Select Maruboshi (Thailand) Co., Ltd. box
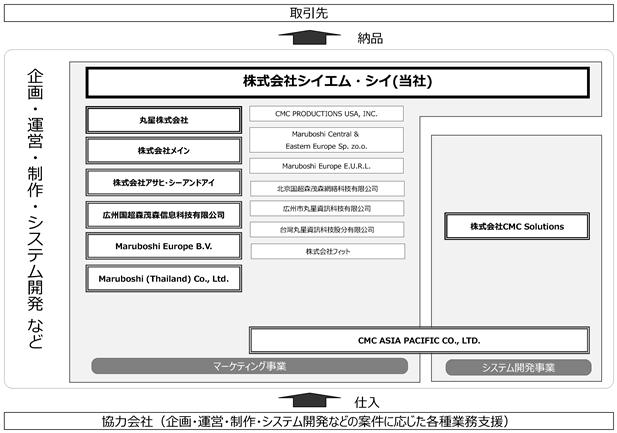 164,279
